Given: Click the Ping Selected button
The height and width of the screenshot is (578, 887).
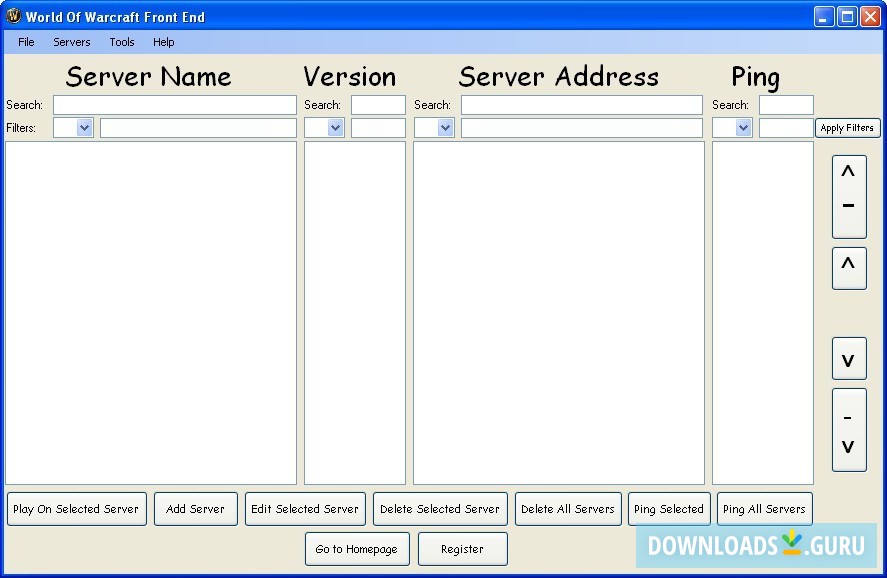Looking at the screenshot, I should tap(669, 509).
